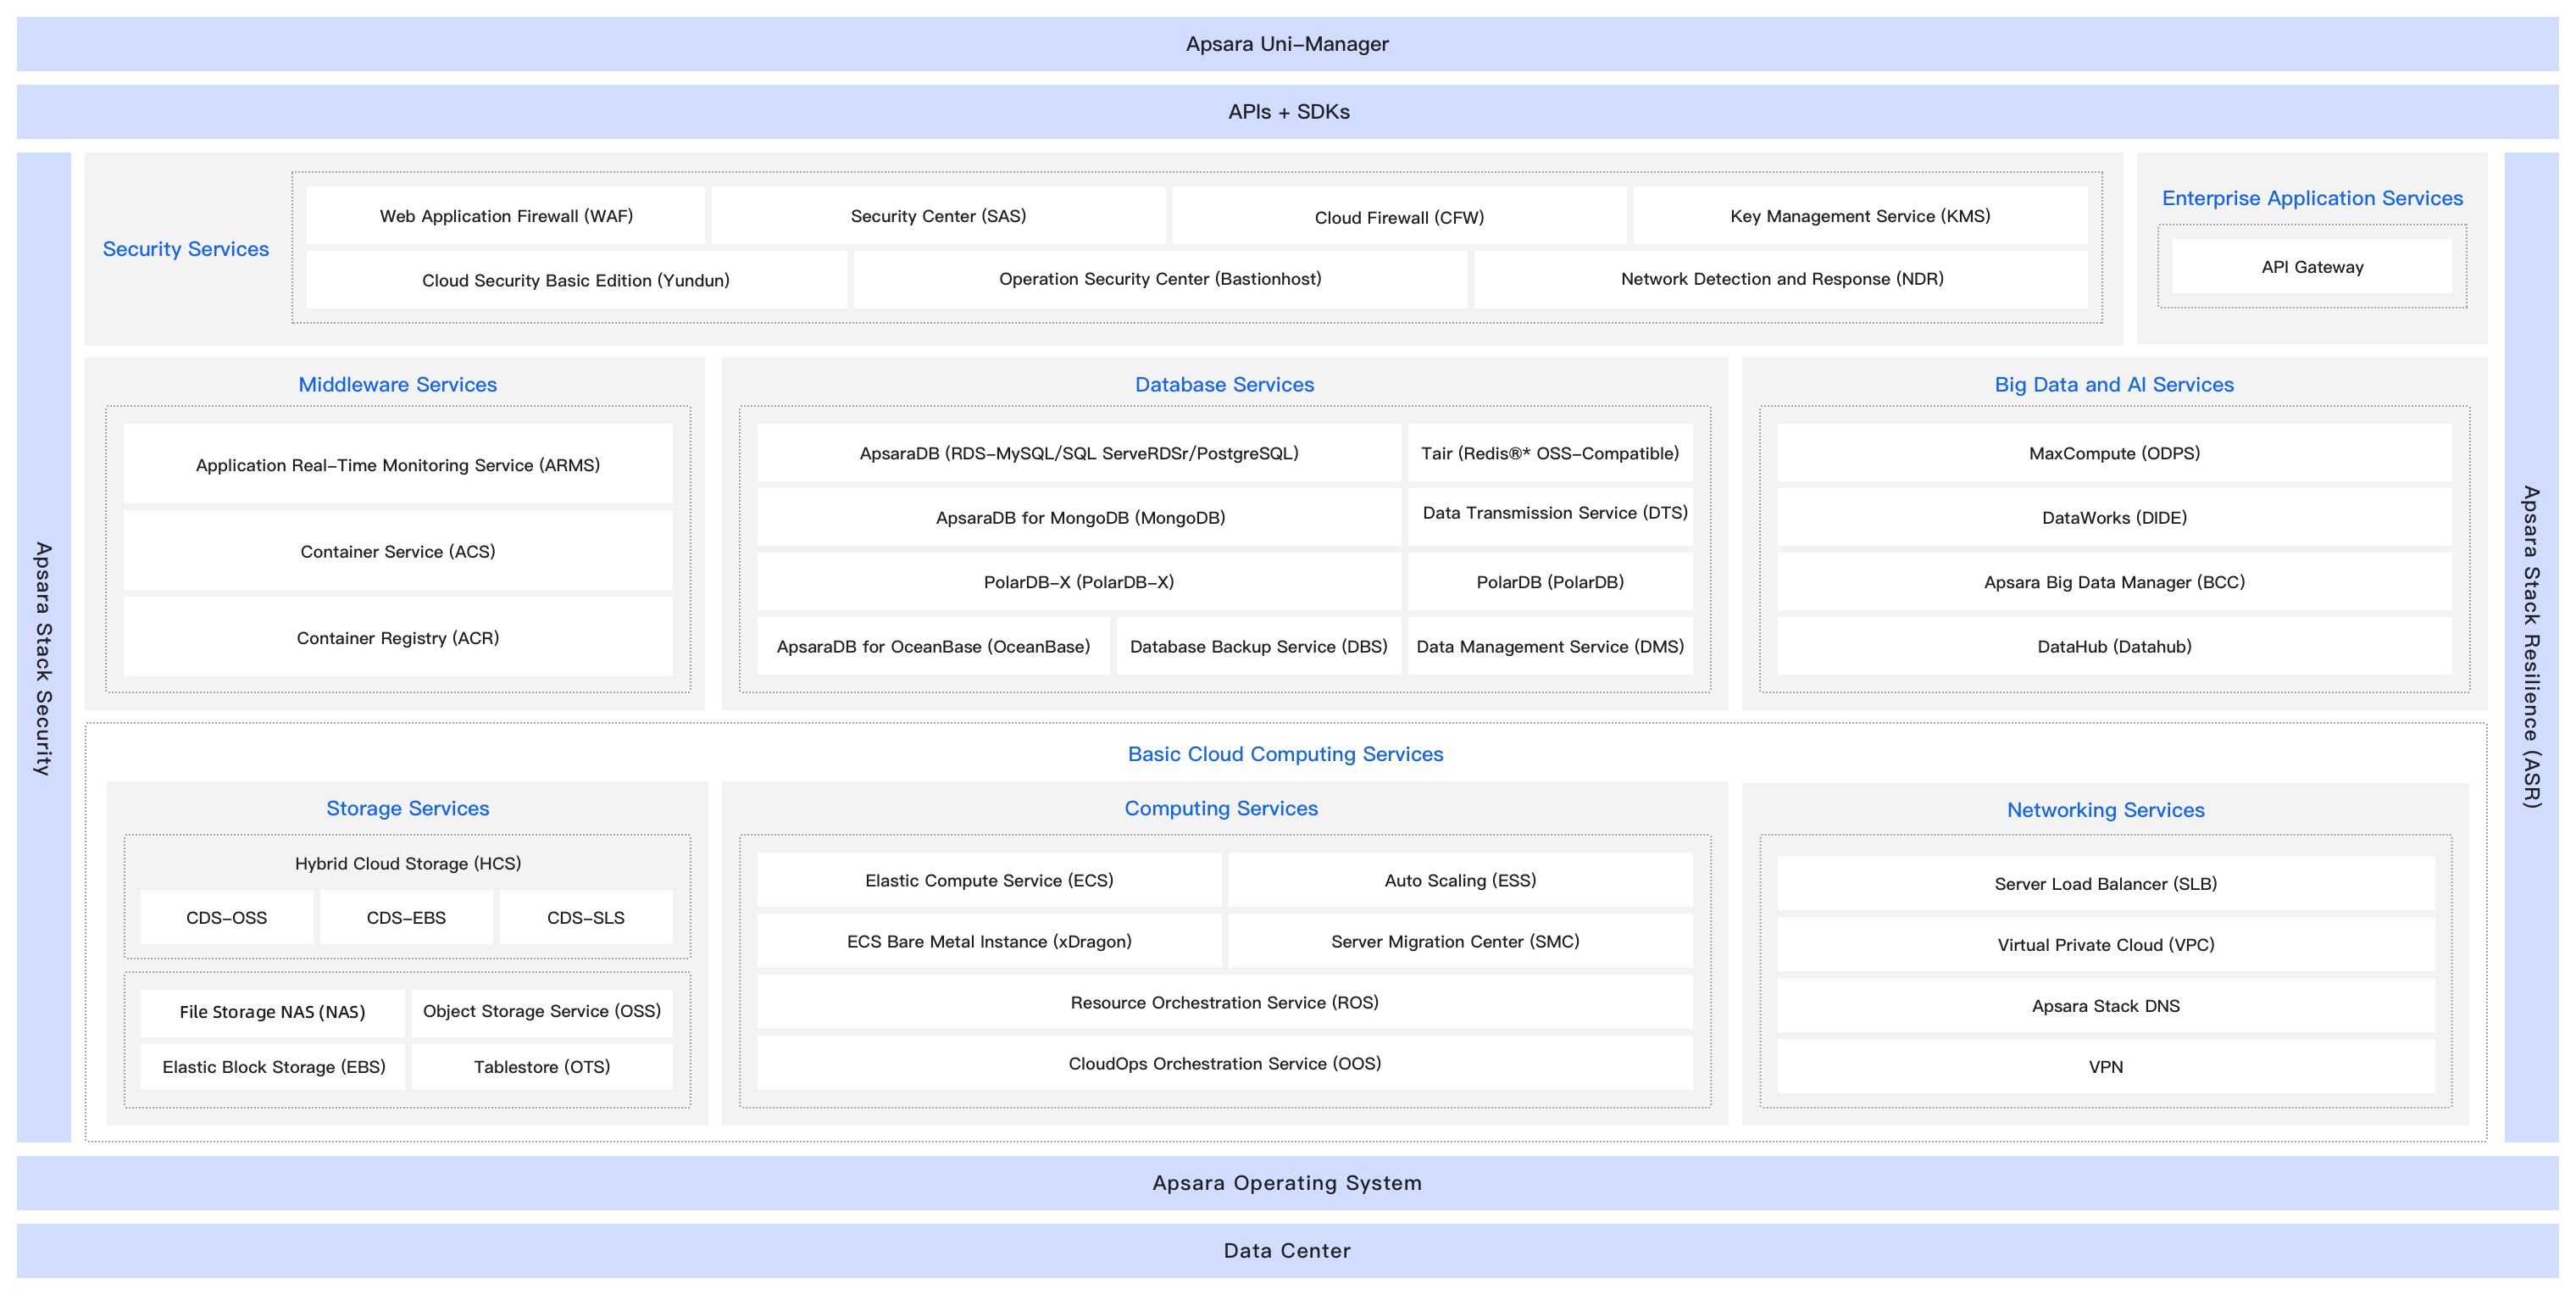Click the Security Services heading

[x=186, y=249]
